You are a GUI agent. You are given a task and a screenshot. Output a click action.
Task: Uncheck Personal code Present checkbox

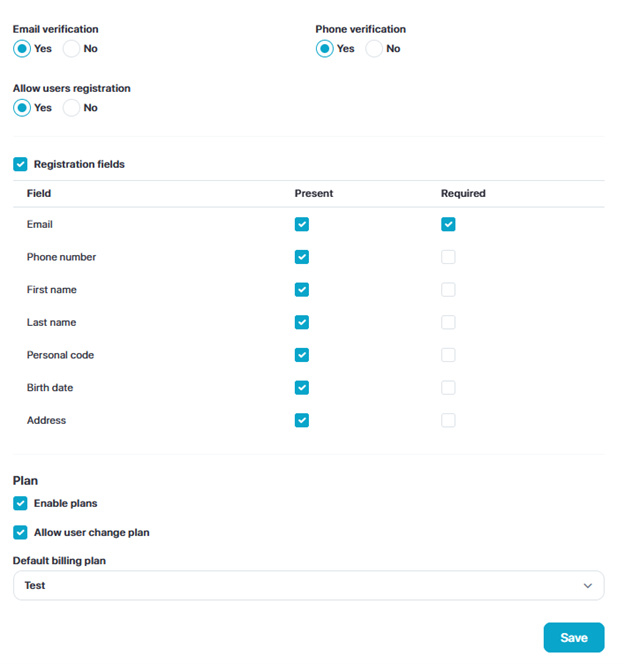click(302, 355)
